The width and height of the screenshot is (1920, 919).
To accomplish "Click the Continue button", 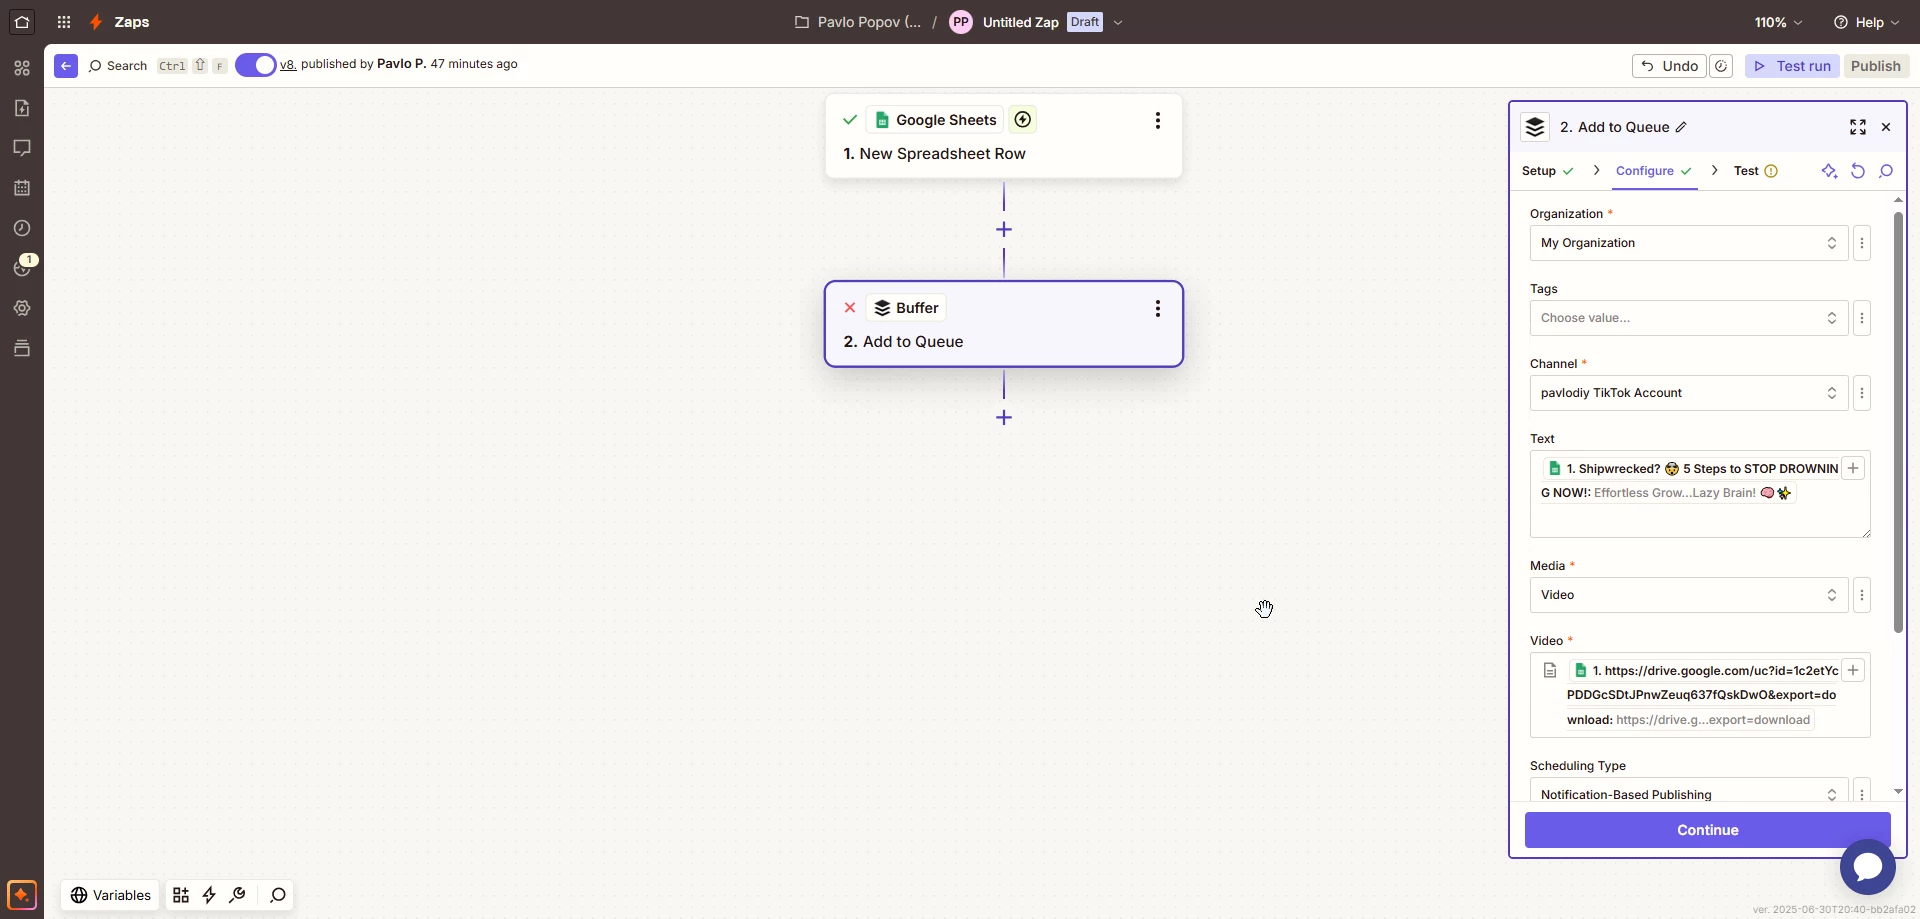I will click(x=1707, y=830).
